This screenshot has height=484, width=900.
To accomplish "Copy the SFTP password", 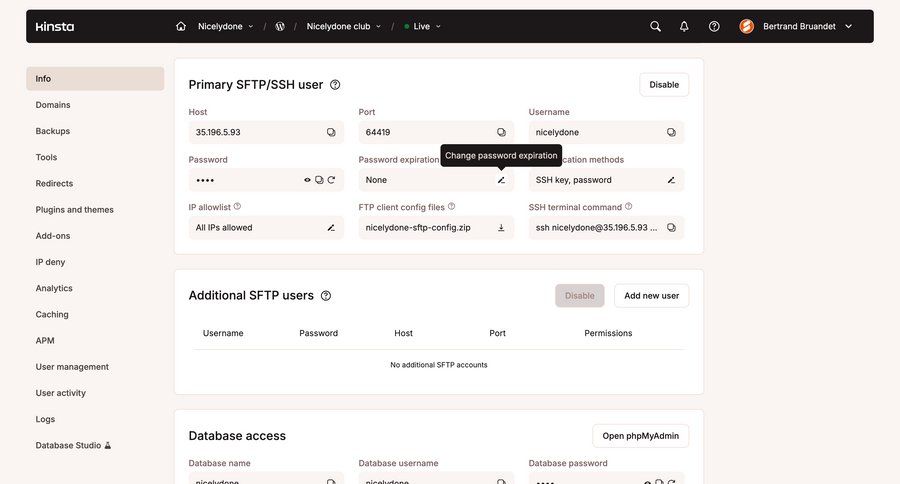I will coord(319,180).
